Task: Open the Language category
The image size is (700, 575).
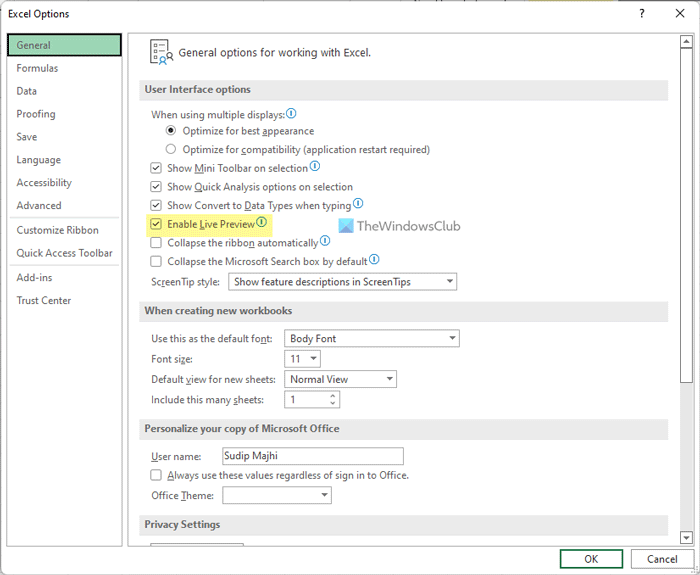Action: pyautogui.click(x=64, y=160)
